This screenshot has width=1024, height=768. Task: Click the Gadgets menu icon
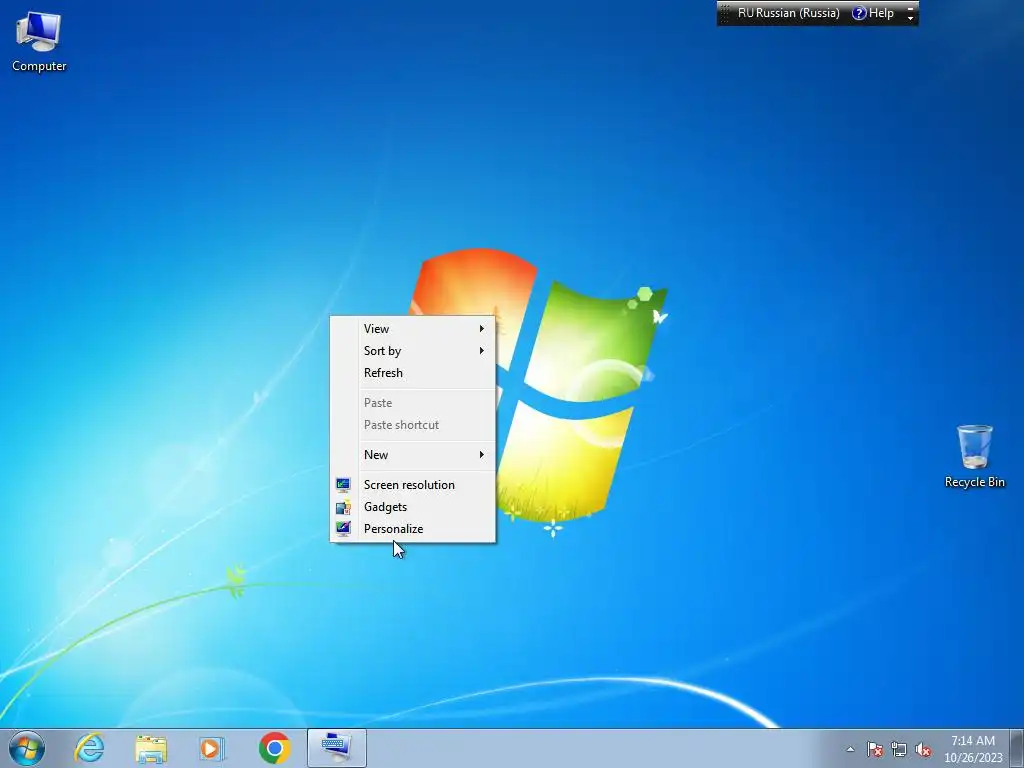point(344,507)
